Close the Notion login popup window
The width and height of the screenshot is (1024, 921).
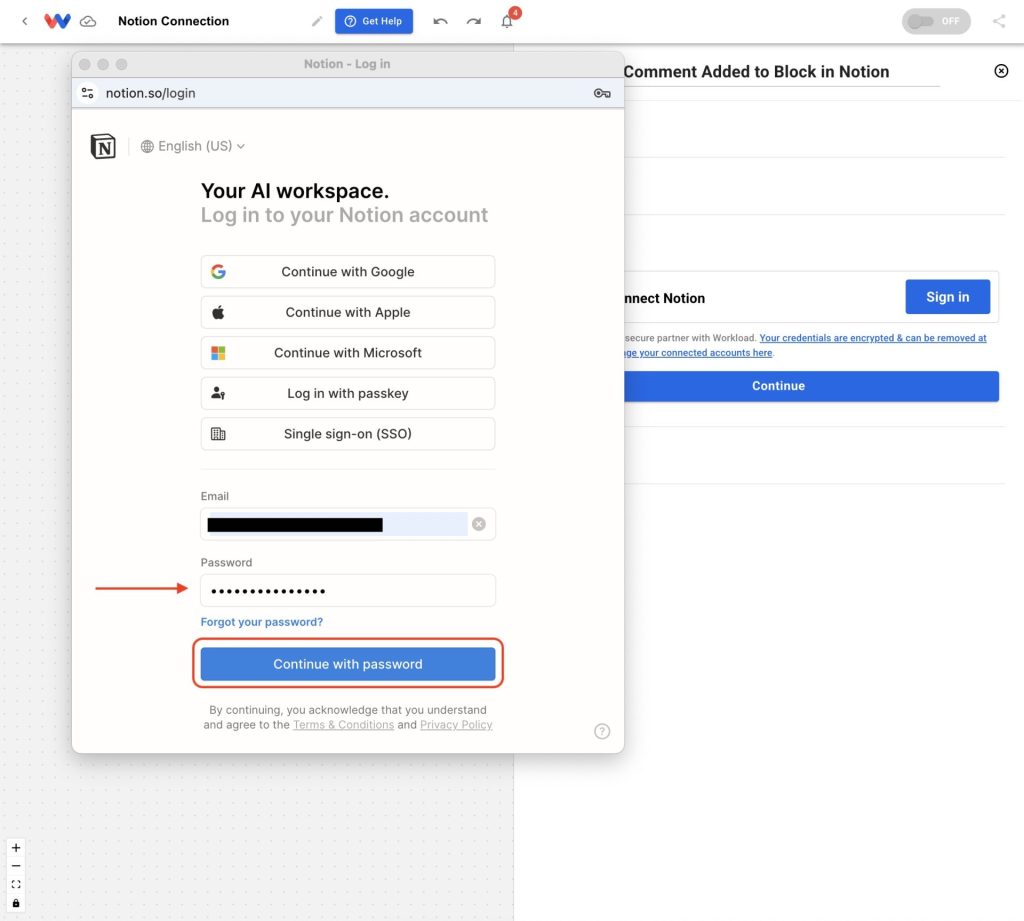point(84,64)
